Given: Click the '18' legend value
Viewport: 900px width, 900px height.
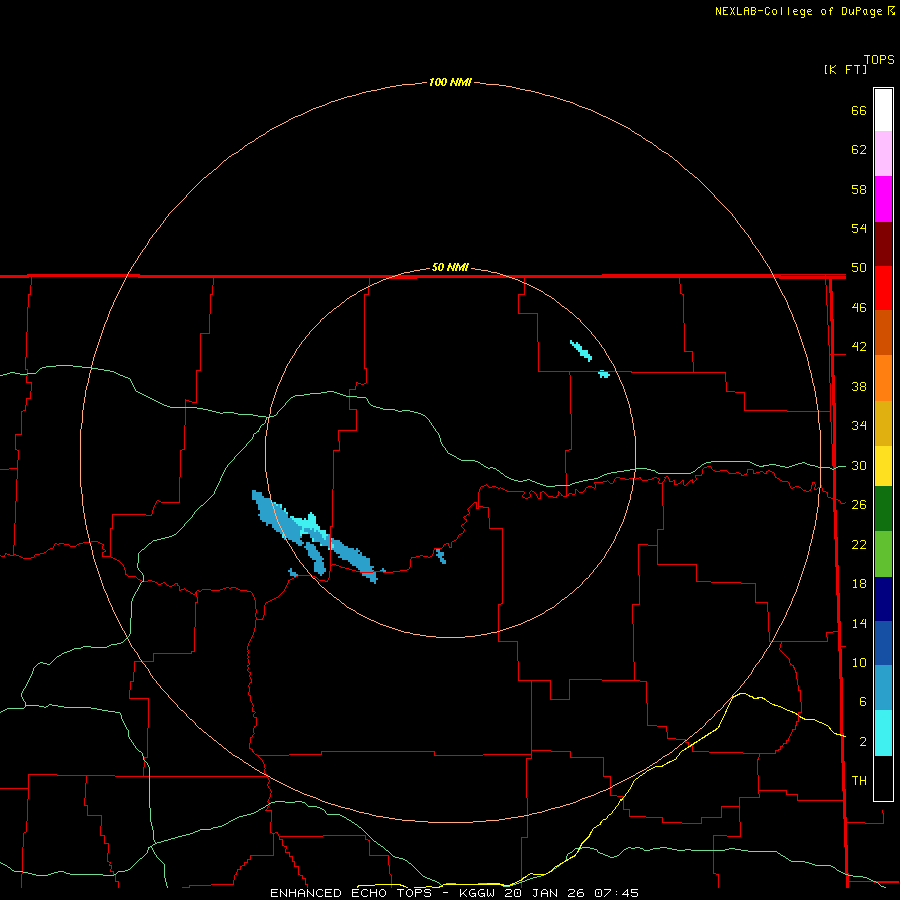Looking at the screenshot, I should pyautogui.click(x=859, y=584).
